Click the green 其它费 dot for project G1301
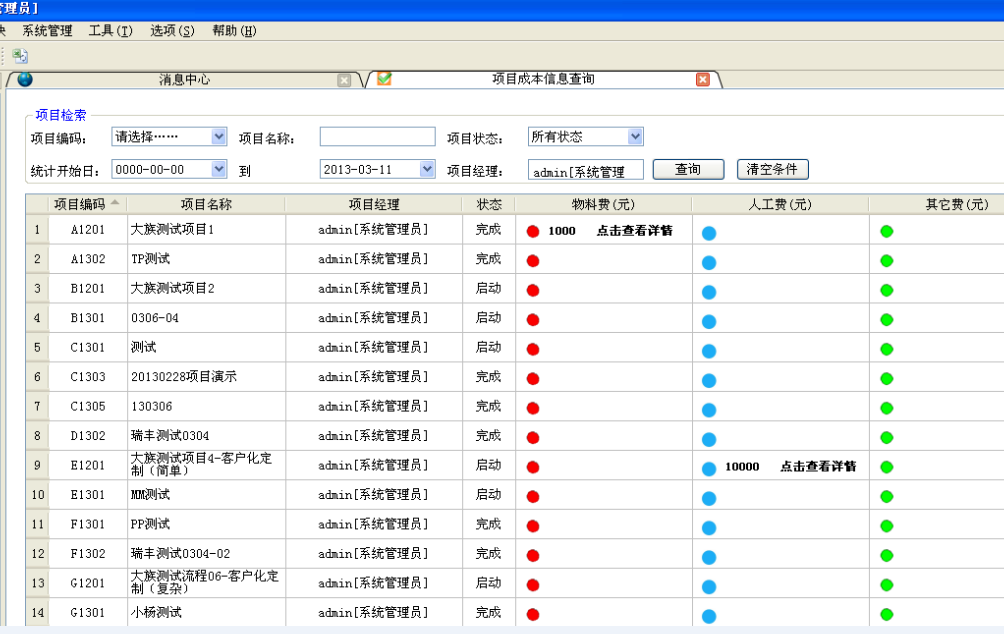Image resolution: width=1004 pixels, height=634 pixels. pos(886,615)
